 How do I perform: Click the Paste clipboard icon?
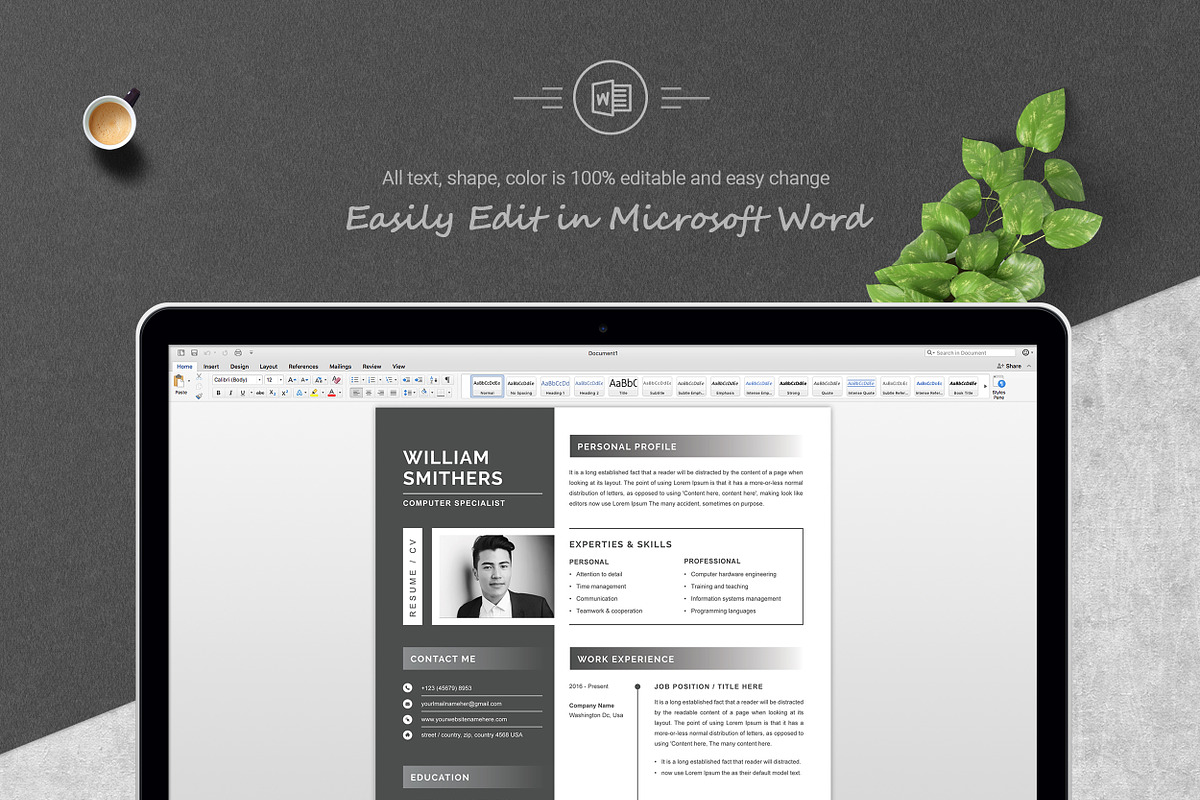pyautogui.click(x=179, y=381)
